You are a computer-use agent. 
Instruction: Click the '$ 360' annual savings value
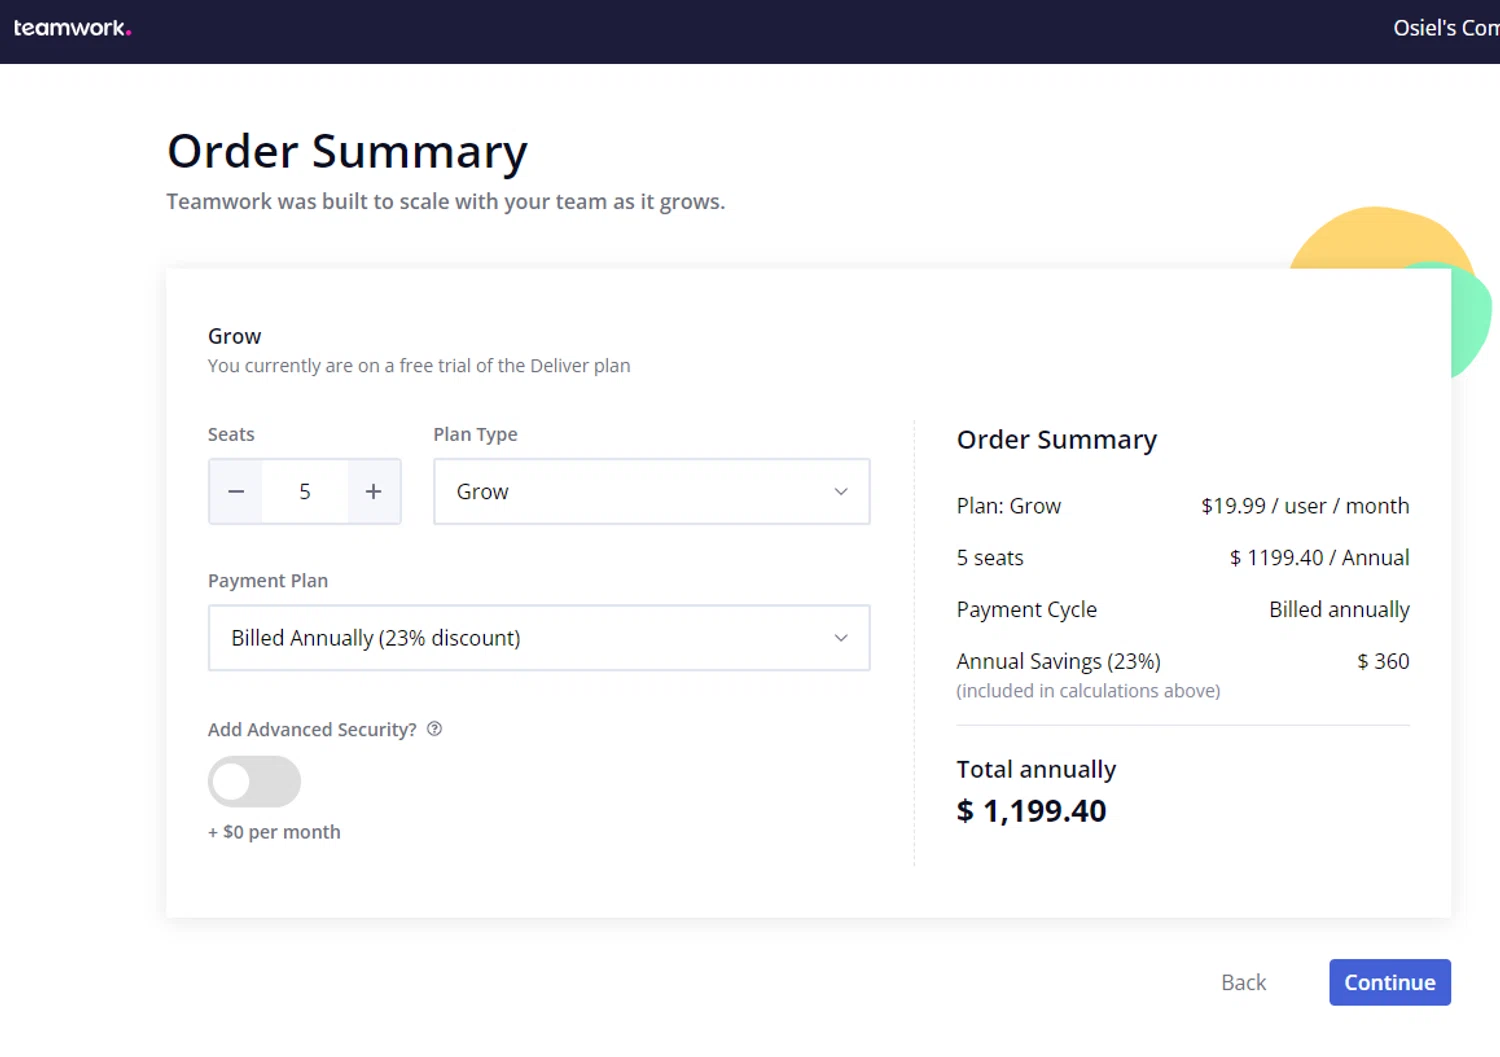1383,661
